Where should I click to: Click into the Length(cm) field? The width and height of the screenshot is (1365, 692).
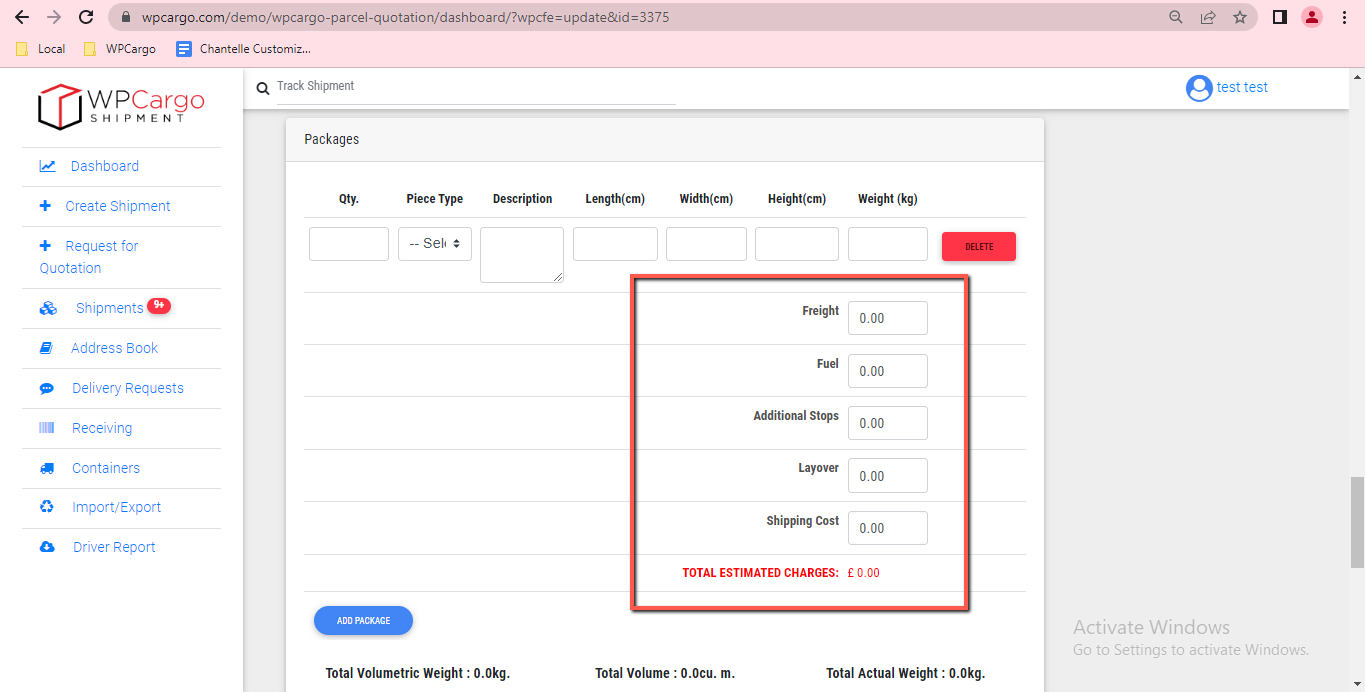pos(615,244)
